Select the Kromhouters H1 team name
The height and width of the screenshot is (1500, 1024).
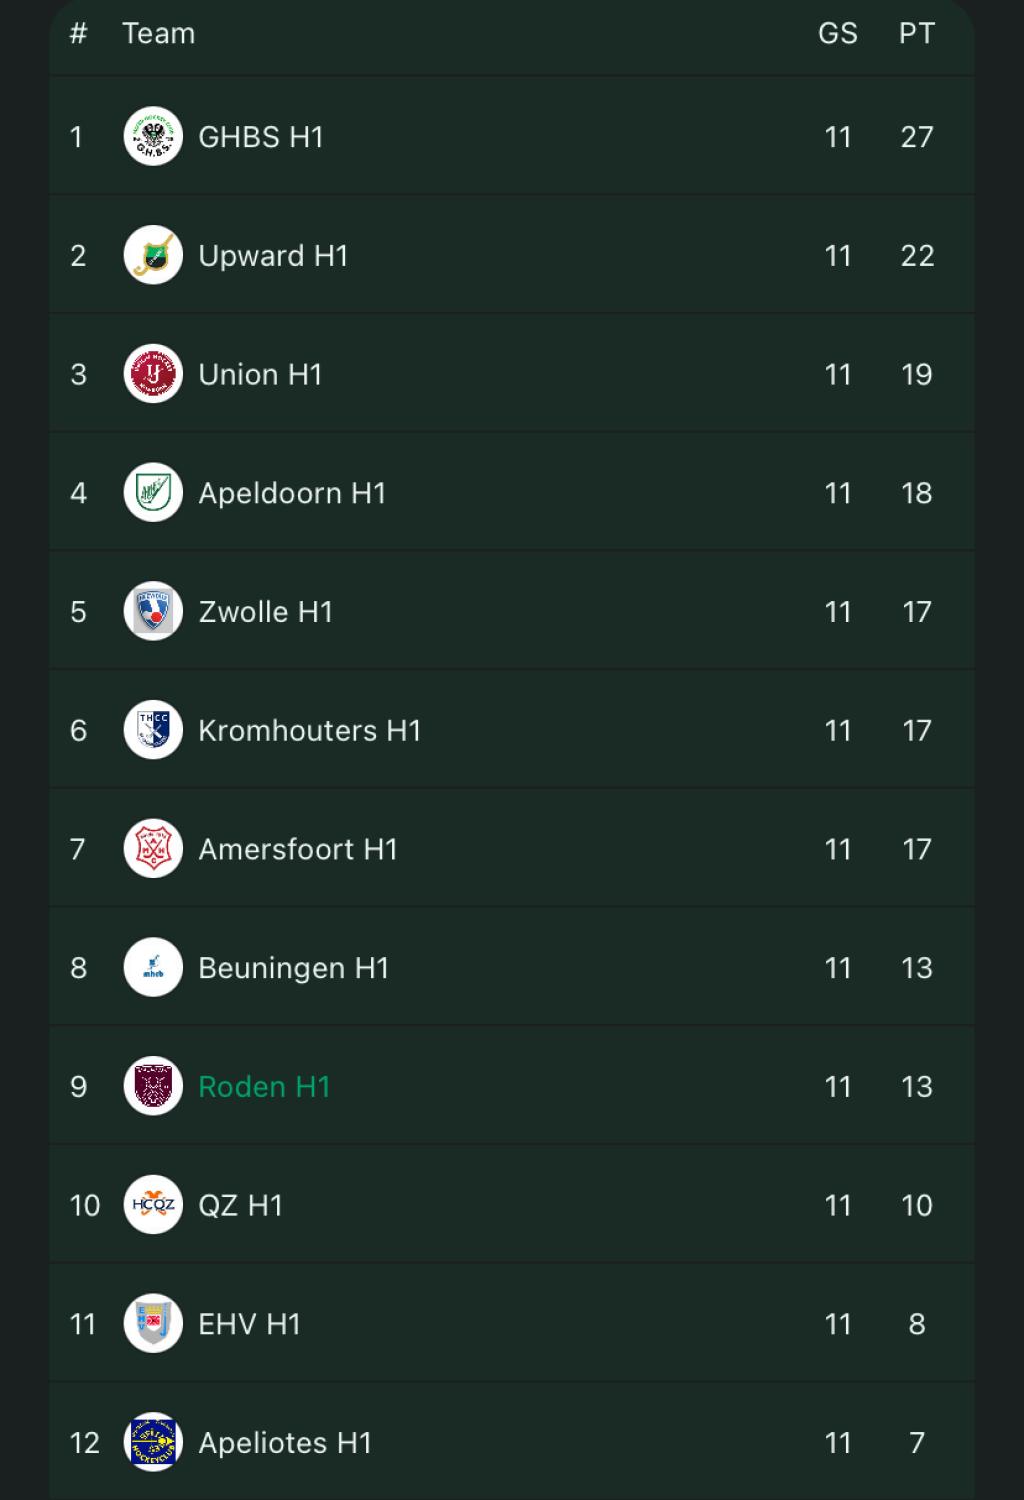click(310, 731)
